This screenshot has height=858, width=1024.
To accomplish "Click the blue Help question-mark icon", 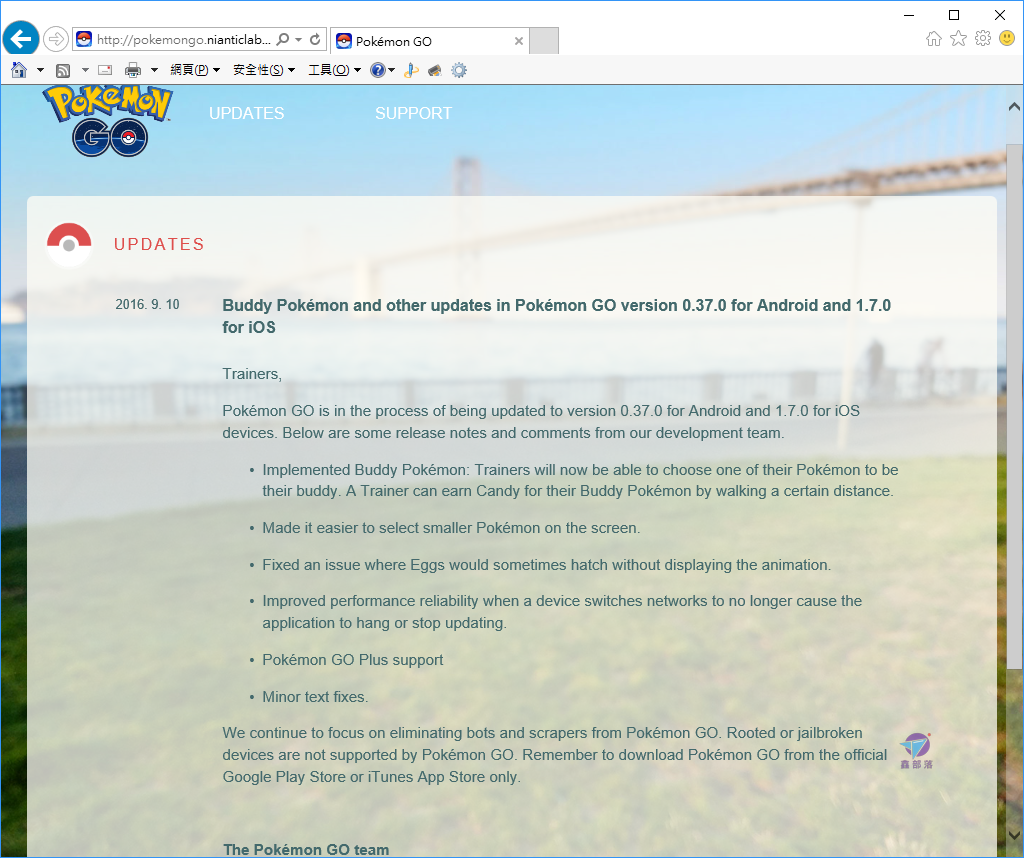I will 377,70.
